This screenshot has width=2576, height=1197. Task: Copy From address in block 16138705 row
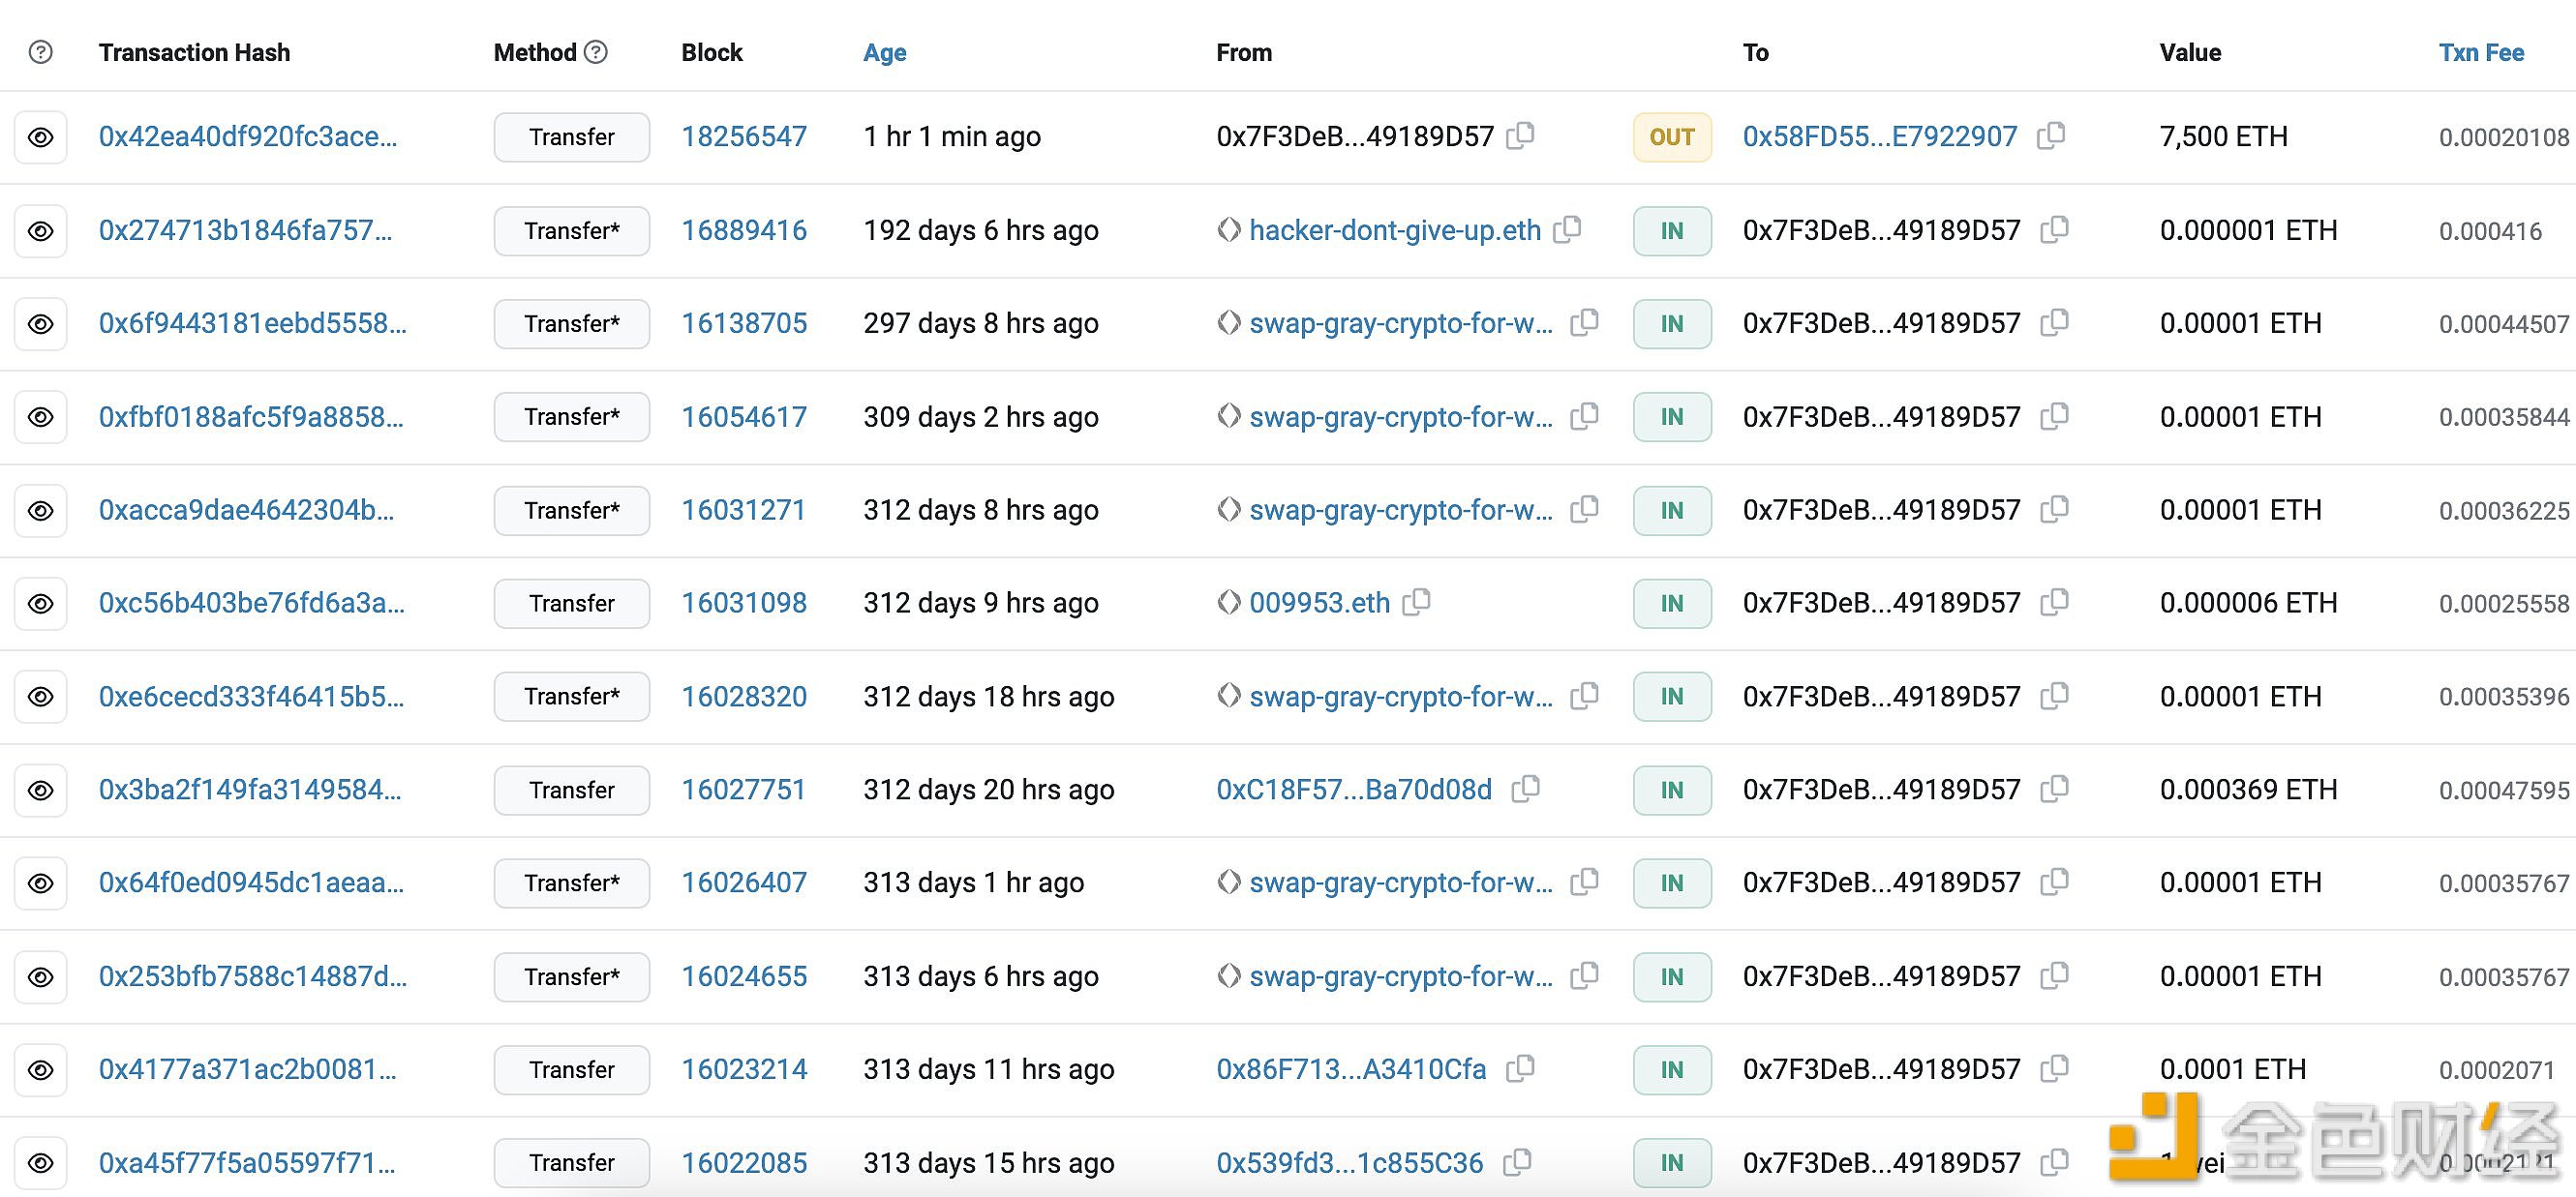pyautogui.click(x=1584, y=322)
